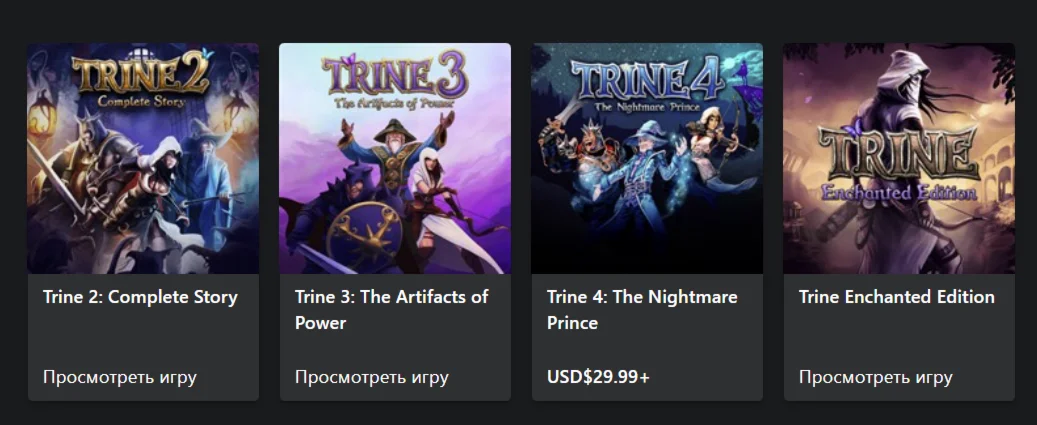Select the Trine 4 logo in artwork
This screenshot has width=1037, height=425.
pyautogui.click(x=647, y=82)
